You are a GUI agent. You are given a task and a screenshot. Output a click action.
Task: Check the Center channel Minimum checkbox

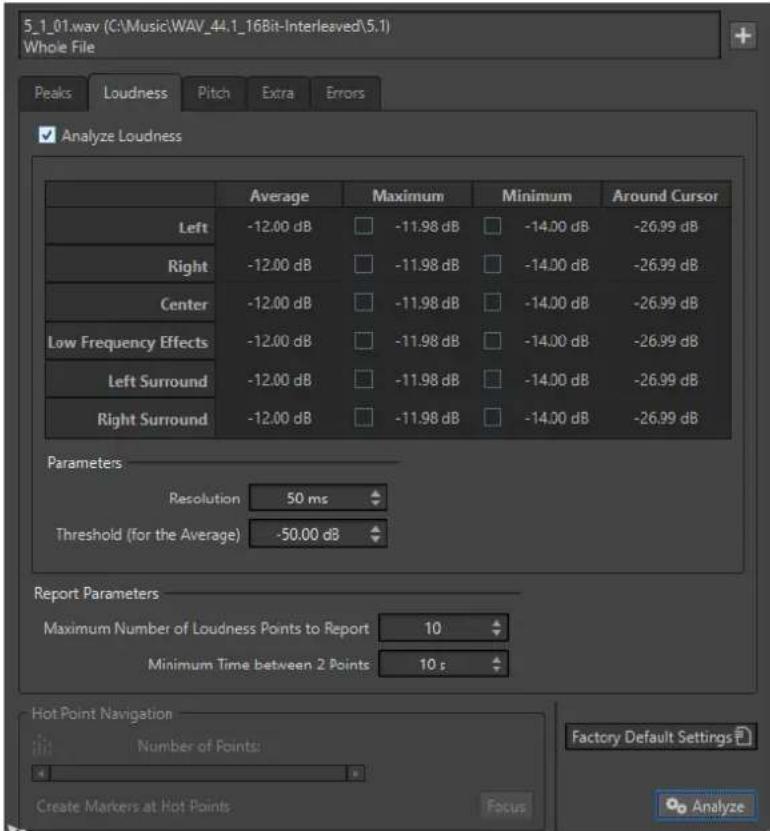point(492,303)
